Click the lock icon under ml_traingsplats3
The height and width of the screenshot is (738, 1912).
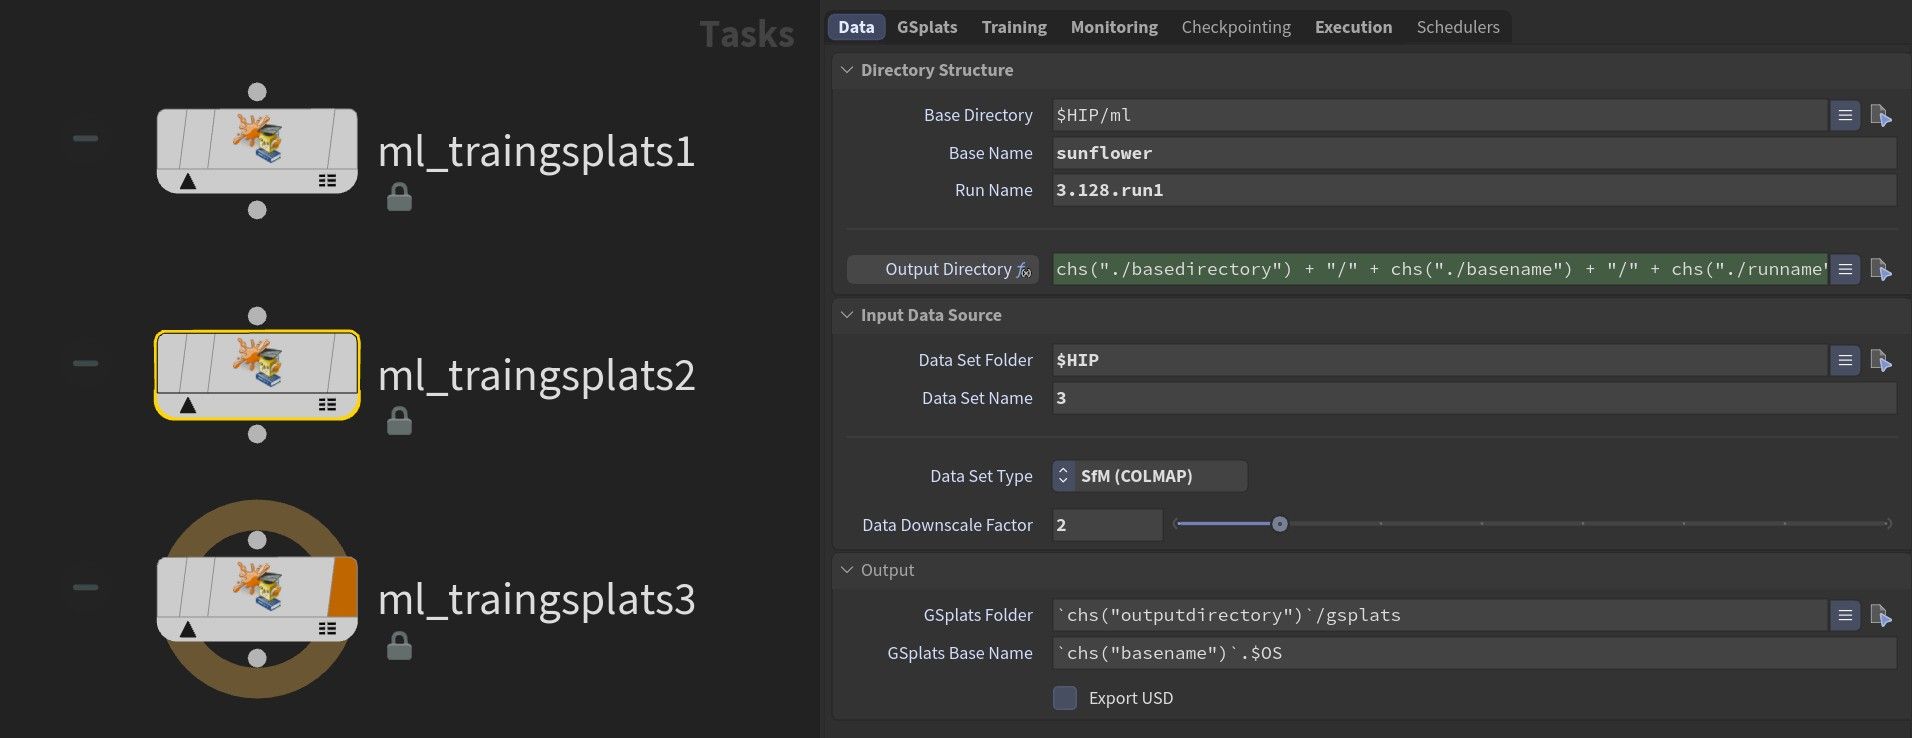pos(399,646)
